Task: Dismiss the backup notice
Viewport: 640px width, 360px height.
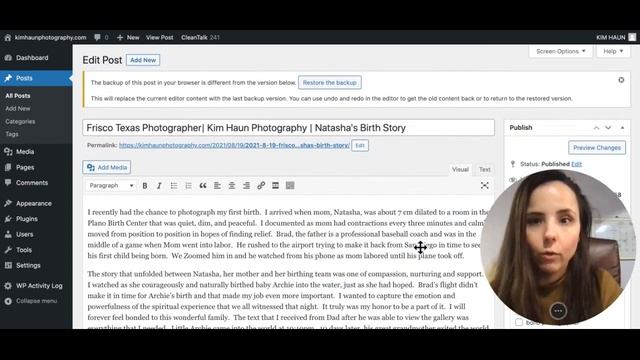Action: coord(621,80)
